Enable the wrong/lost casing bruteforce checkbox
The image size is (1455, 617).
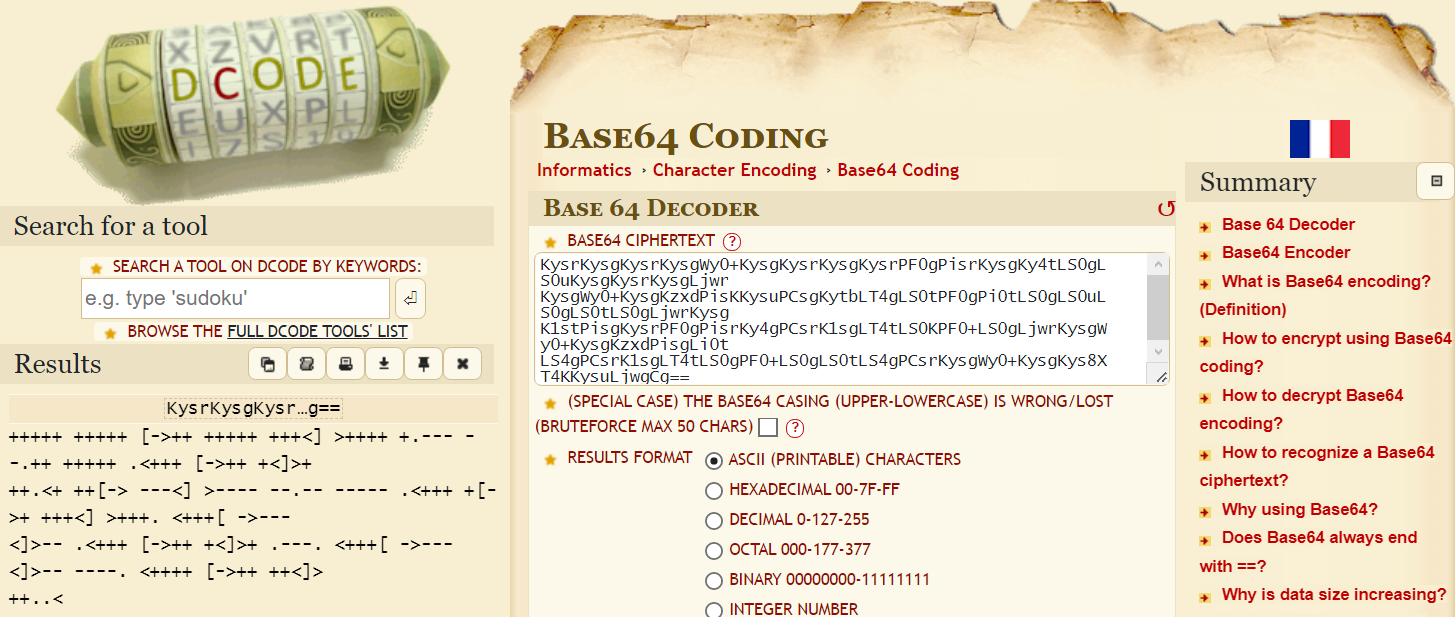click(768, 428)
